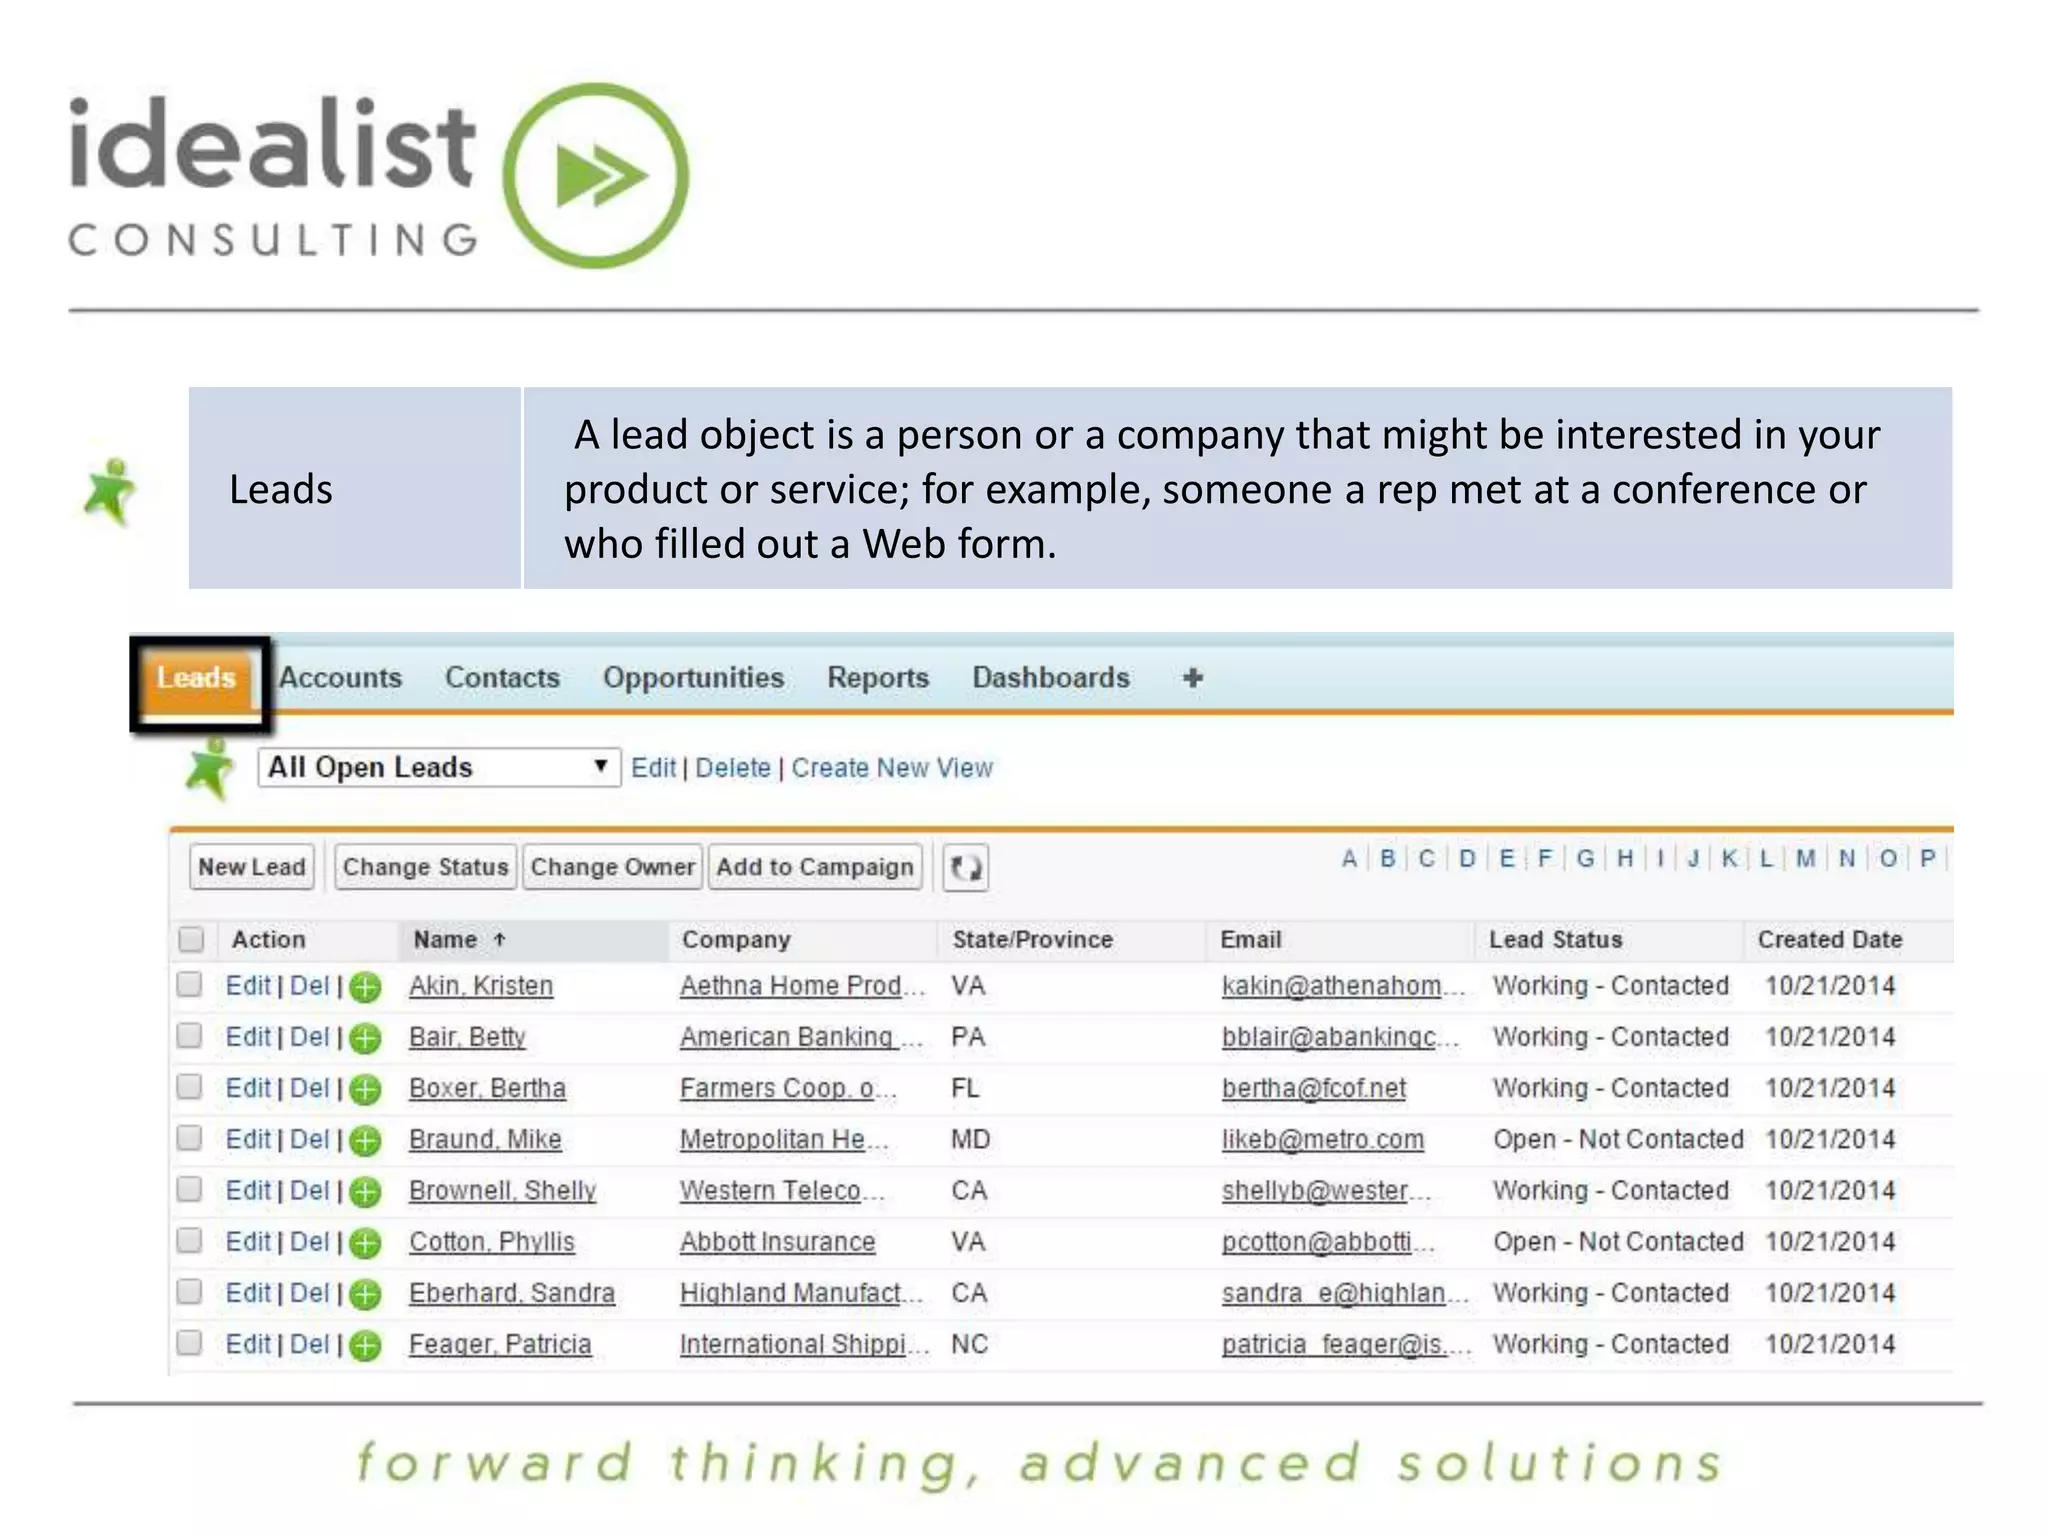
Task: Click the green plus icon for Cotton, Phyllis
Action: point(366,1243)
